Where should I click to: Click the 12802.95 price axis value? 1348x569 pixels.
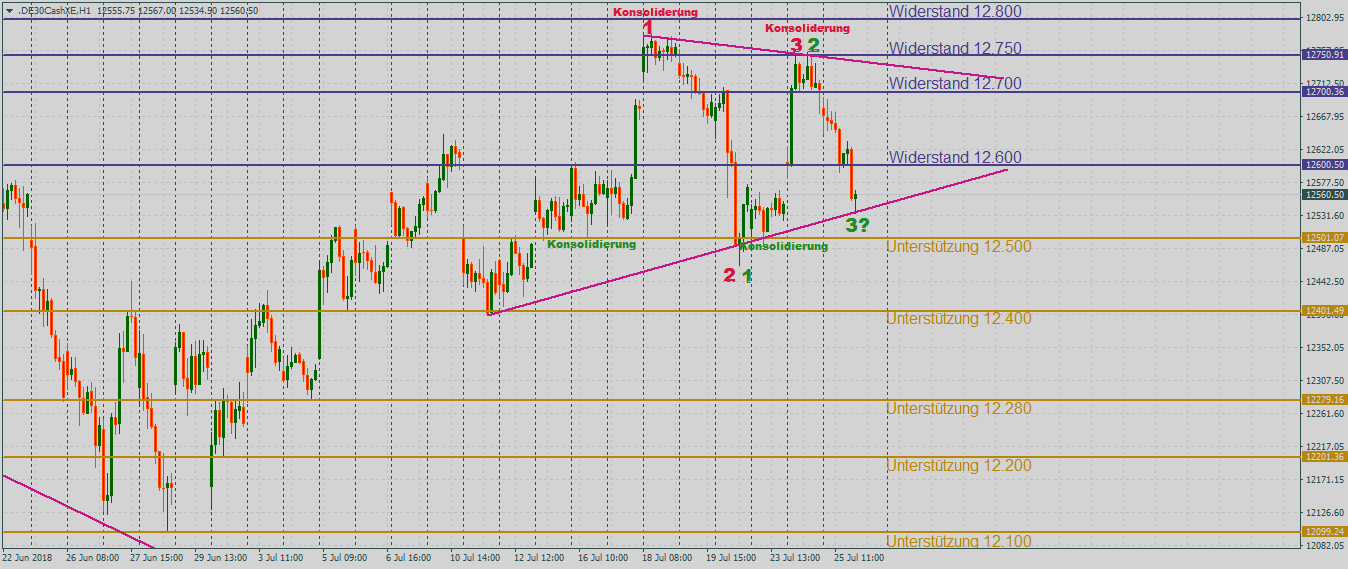tap(1324, 18)
